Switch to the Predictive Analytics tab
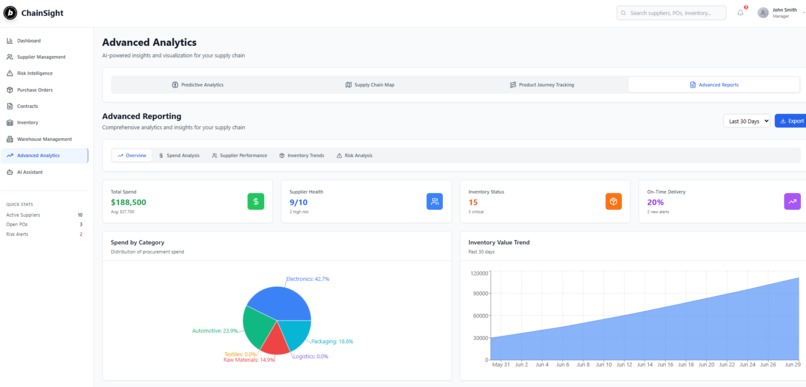The height and width of the screenshot is (387, 806). [198, 85]
